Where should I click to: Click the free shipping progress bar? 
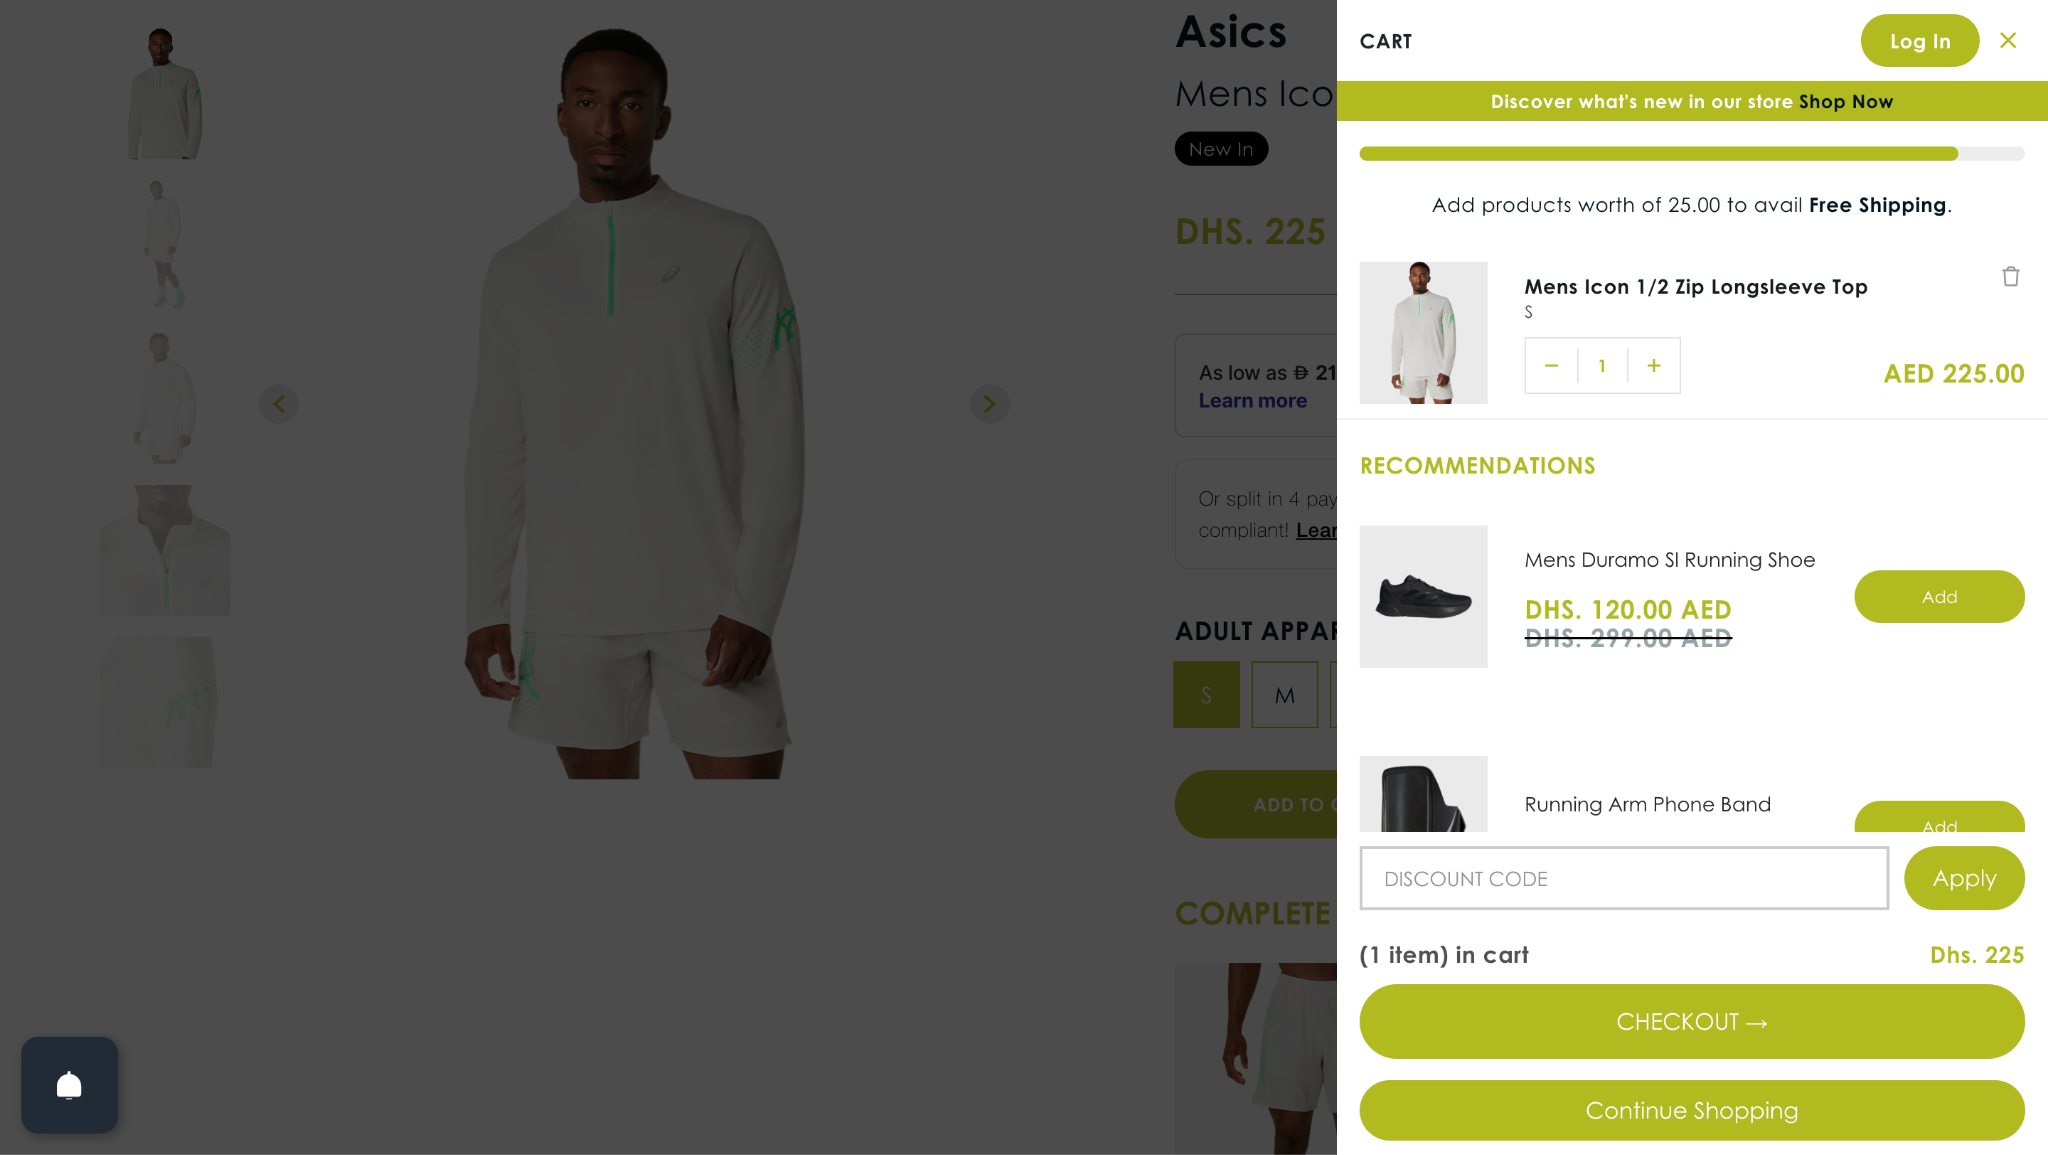tap(1692, 154)
